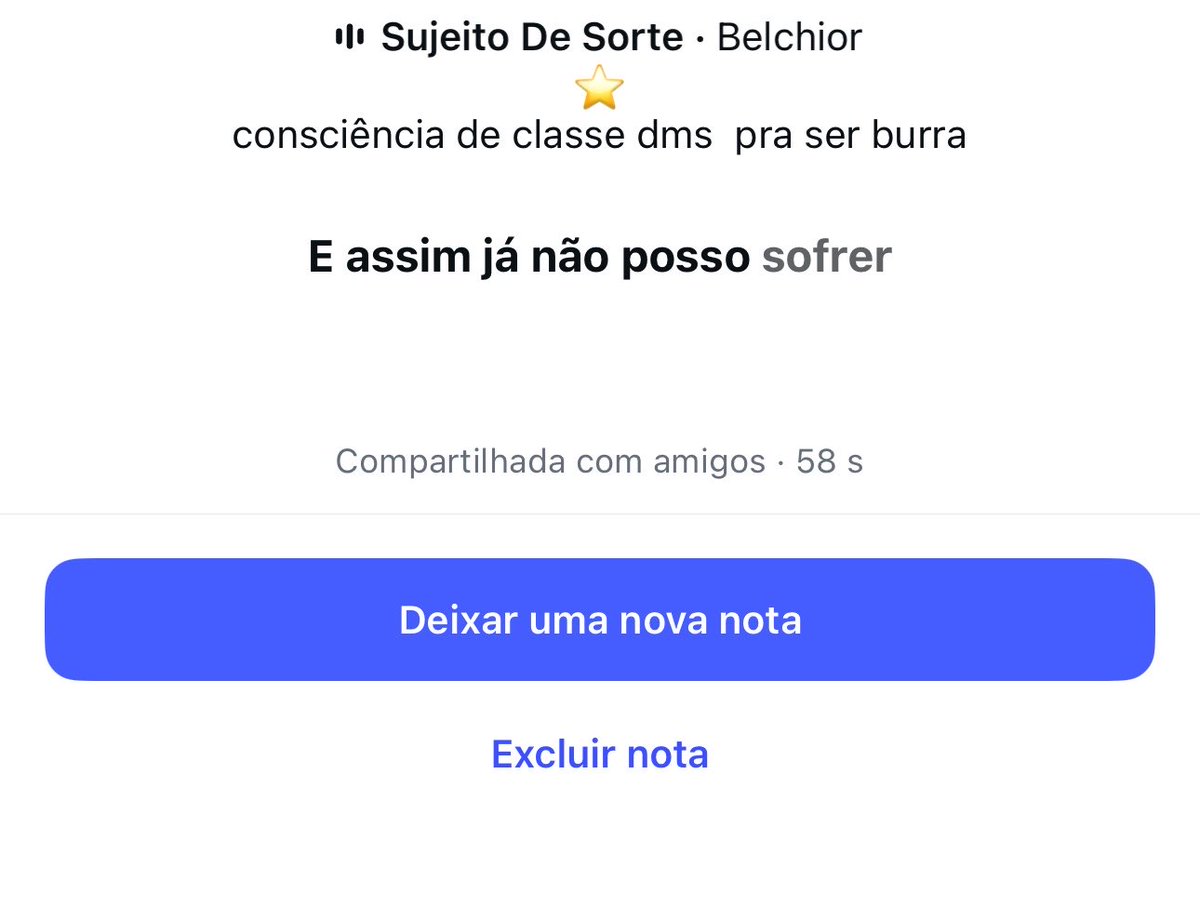This screenshot has height=921, width=1200.
Task: Tap the note text about consciência de classe
Action: point(599,135)
